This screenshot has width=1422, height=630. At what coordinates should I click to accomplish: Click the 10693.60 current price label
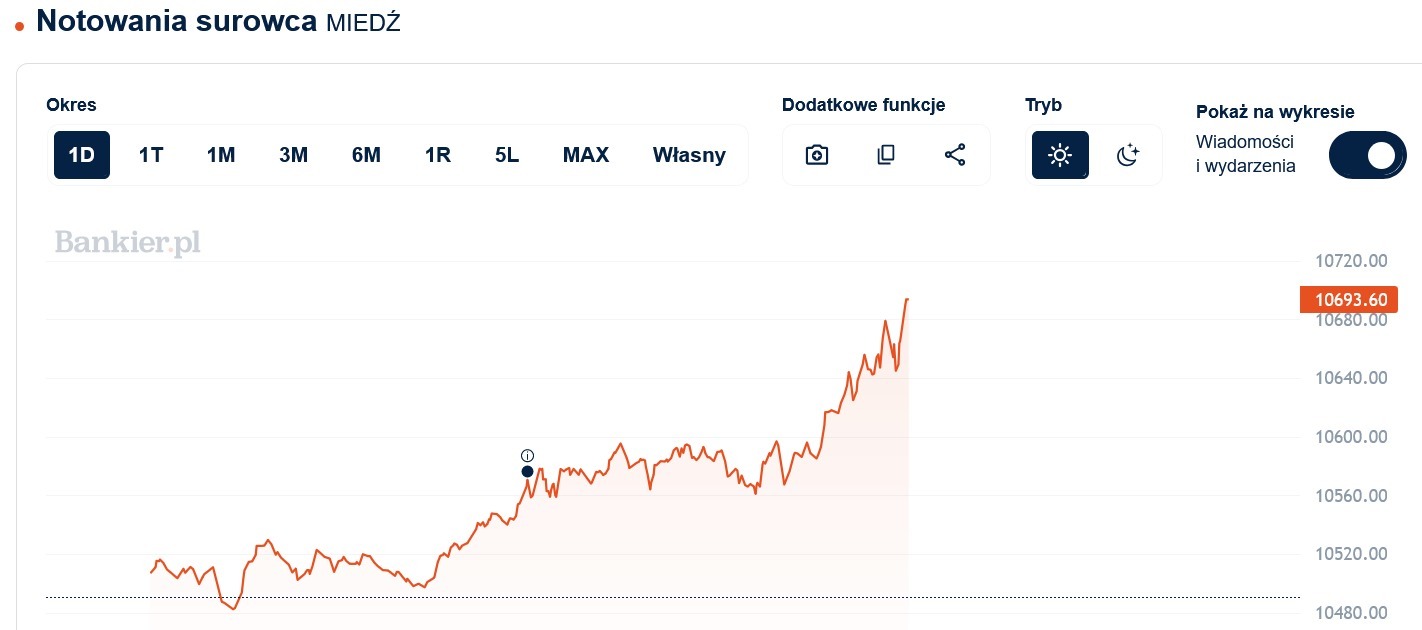pyautogui.click(x=1350, y=299)
